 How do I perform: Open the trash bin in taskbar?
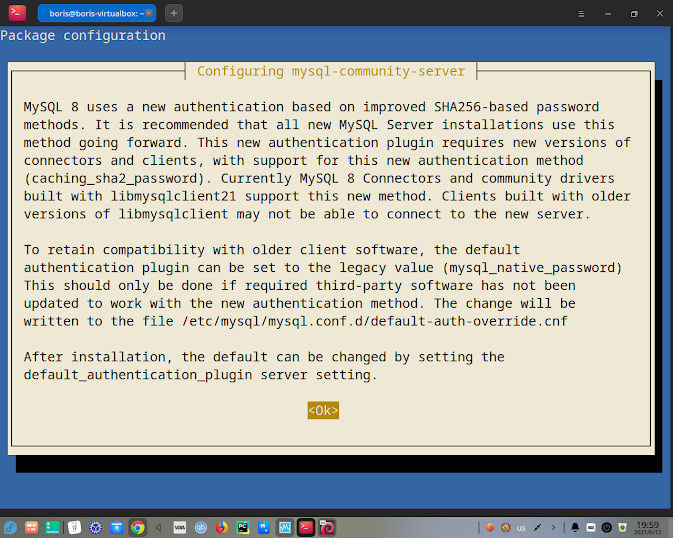pos(622,528)
